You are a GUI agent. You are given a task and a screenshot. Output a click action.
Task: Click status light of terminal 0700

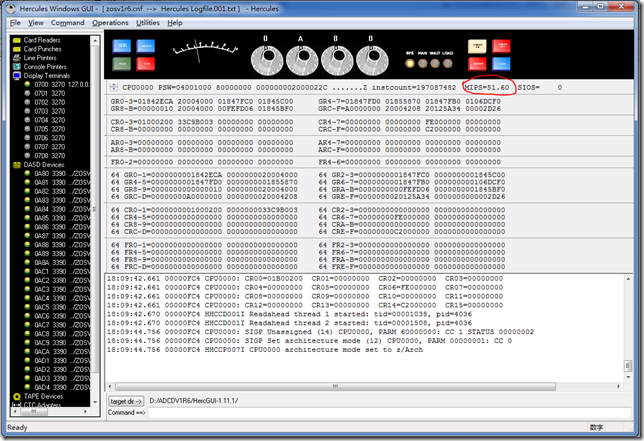tap(28, 84)
